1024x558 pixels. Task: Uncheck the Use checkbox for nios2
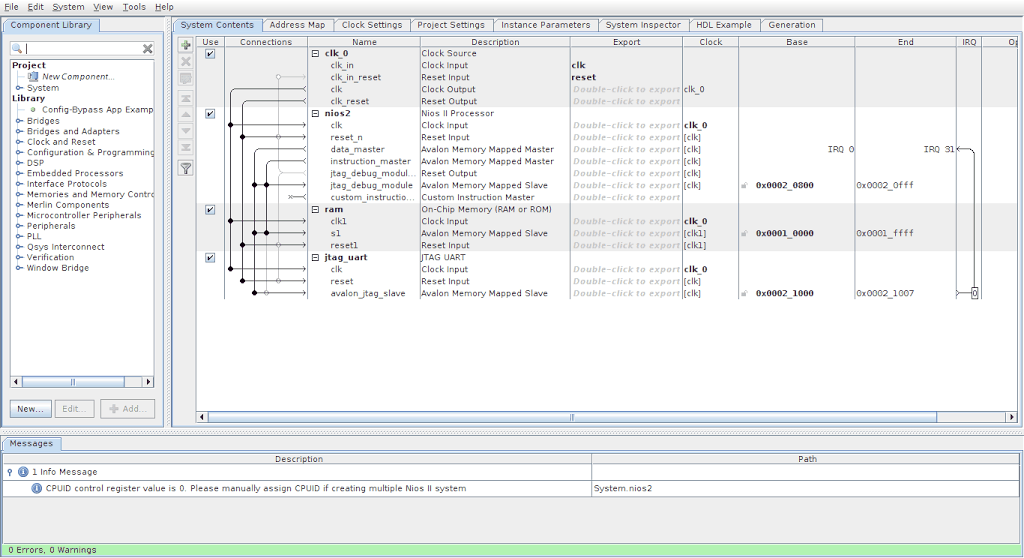210,114
